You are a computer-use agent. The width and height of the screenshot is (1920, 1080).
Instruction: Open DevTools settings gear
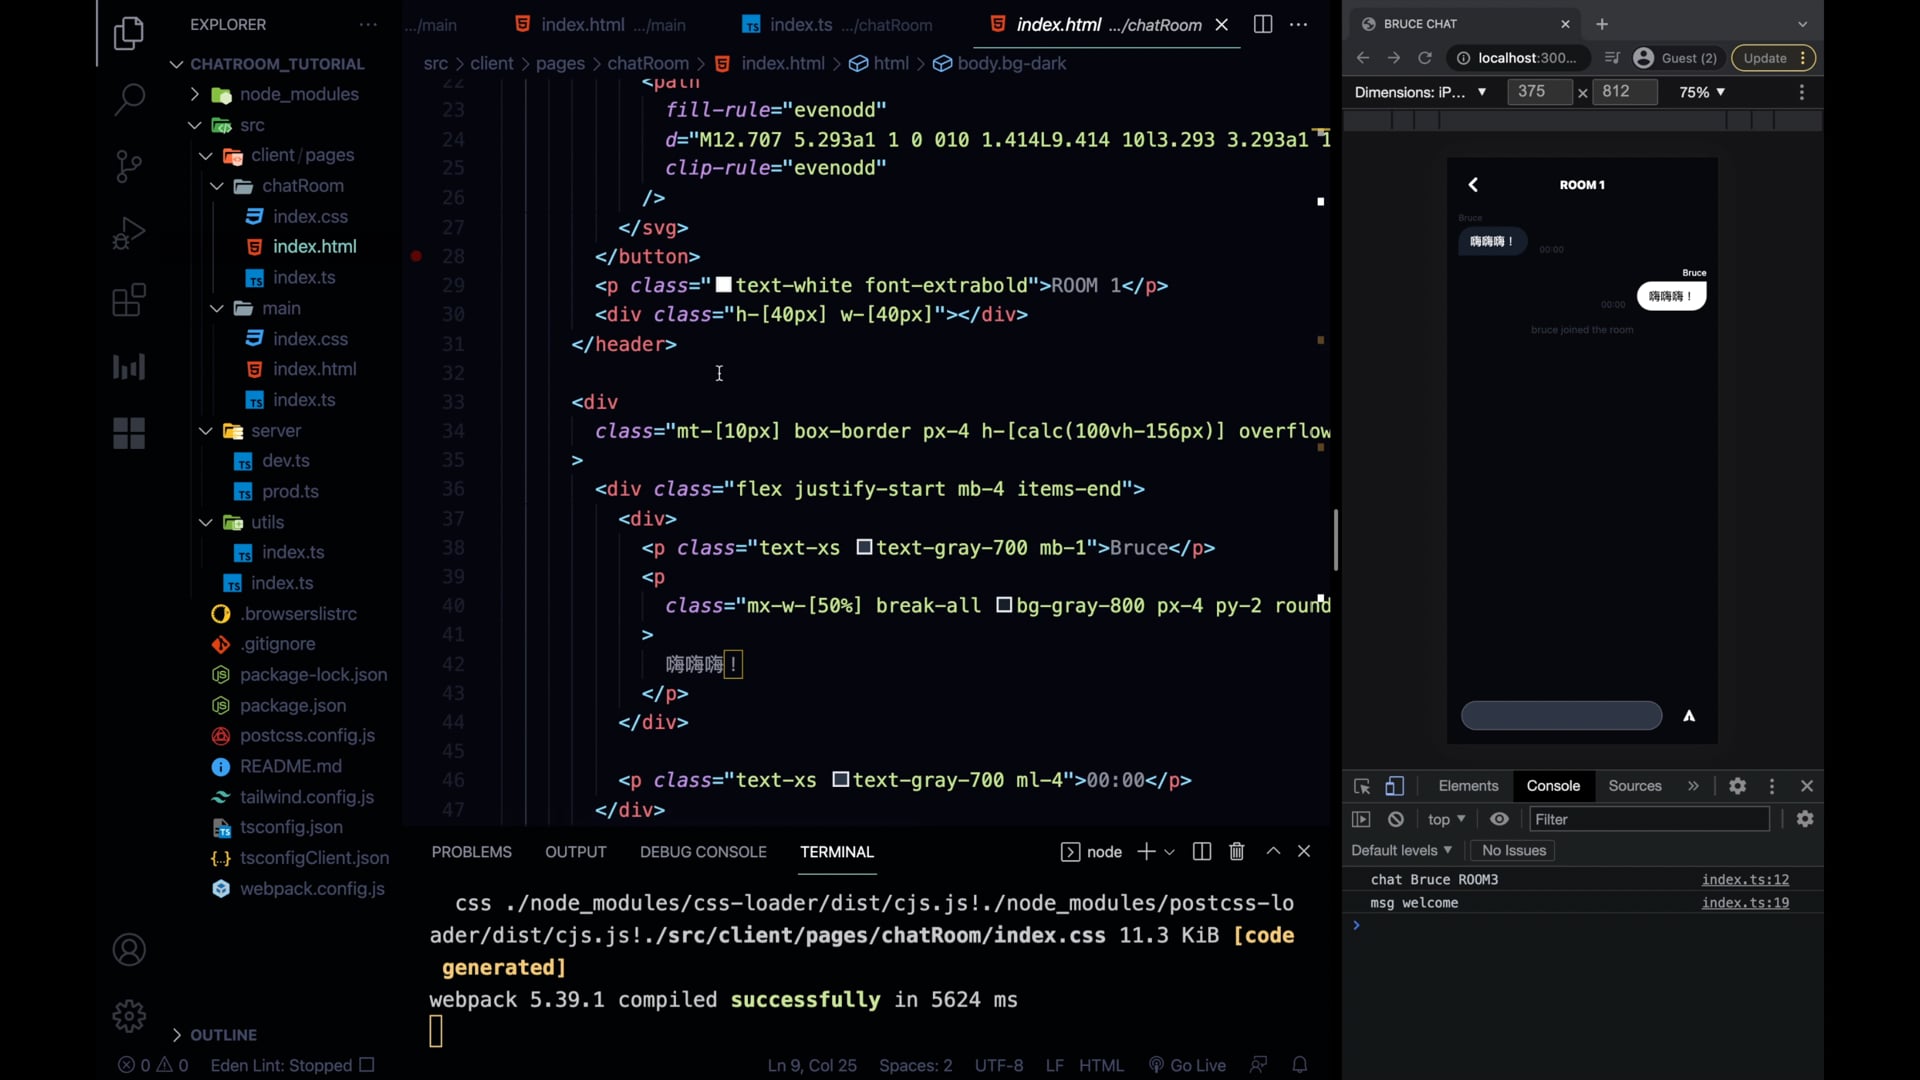(x=1738, y=786)
